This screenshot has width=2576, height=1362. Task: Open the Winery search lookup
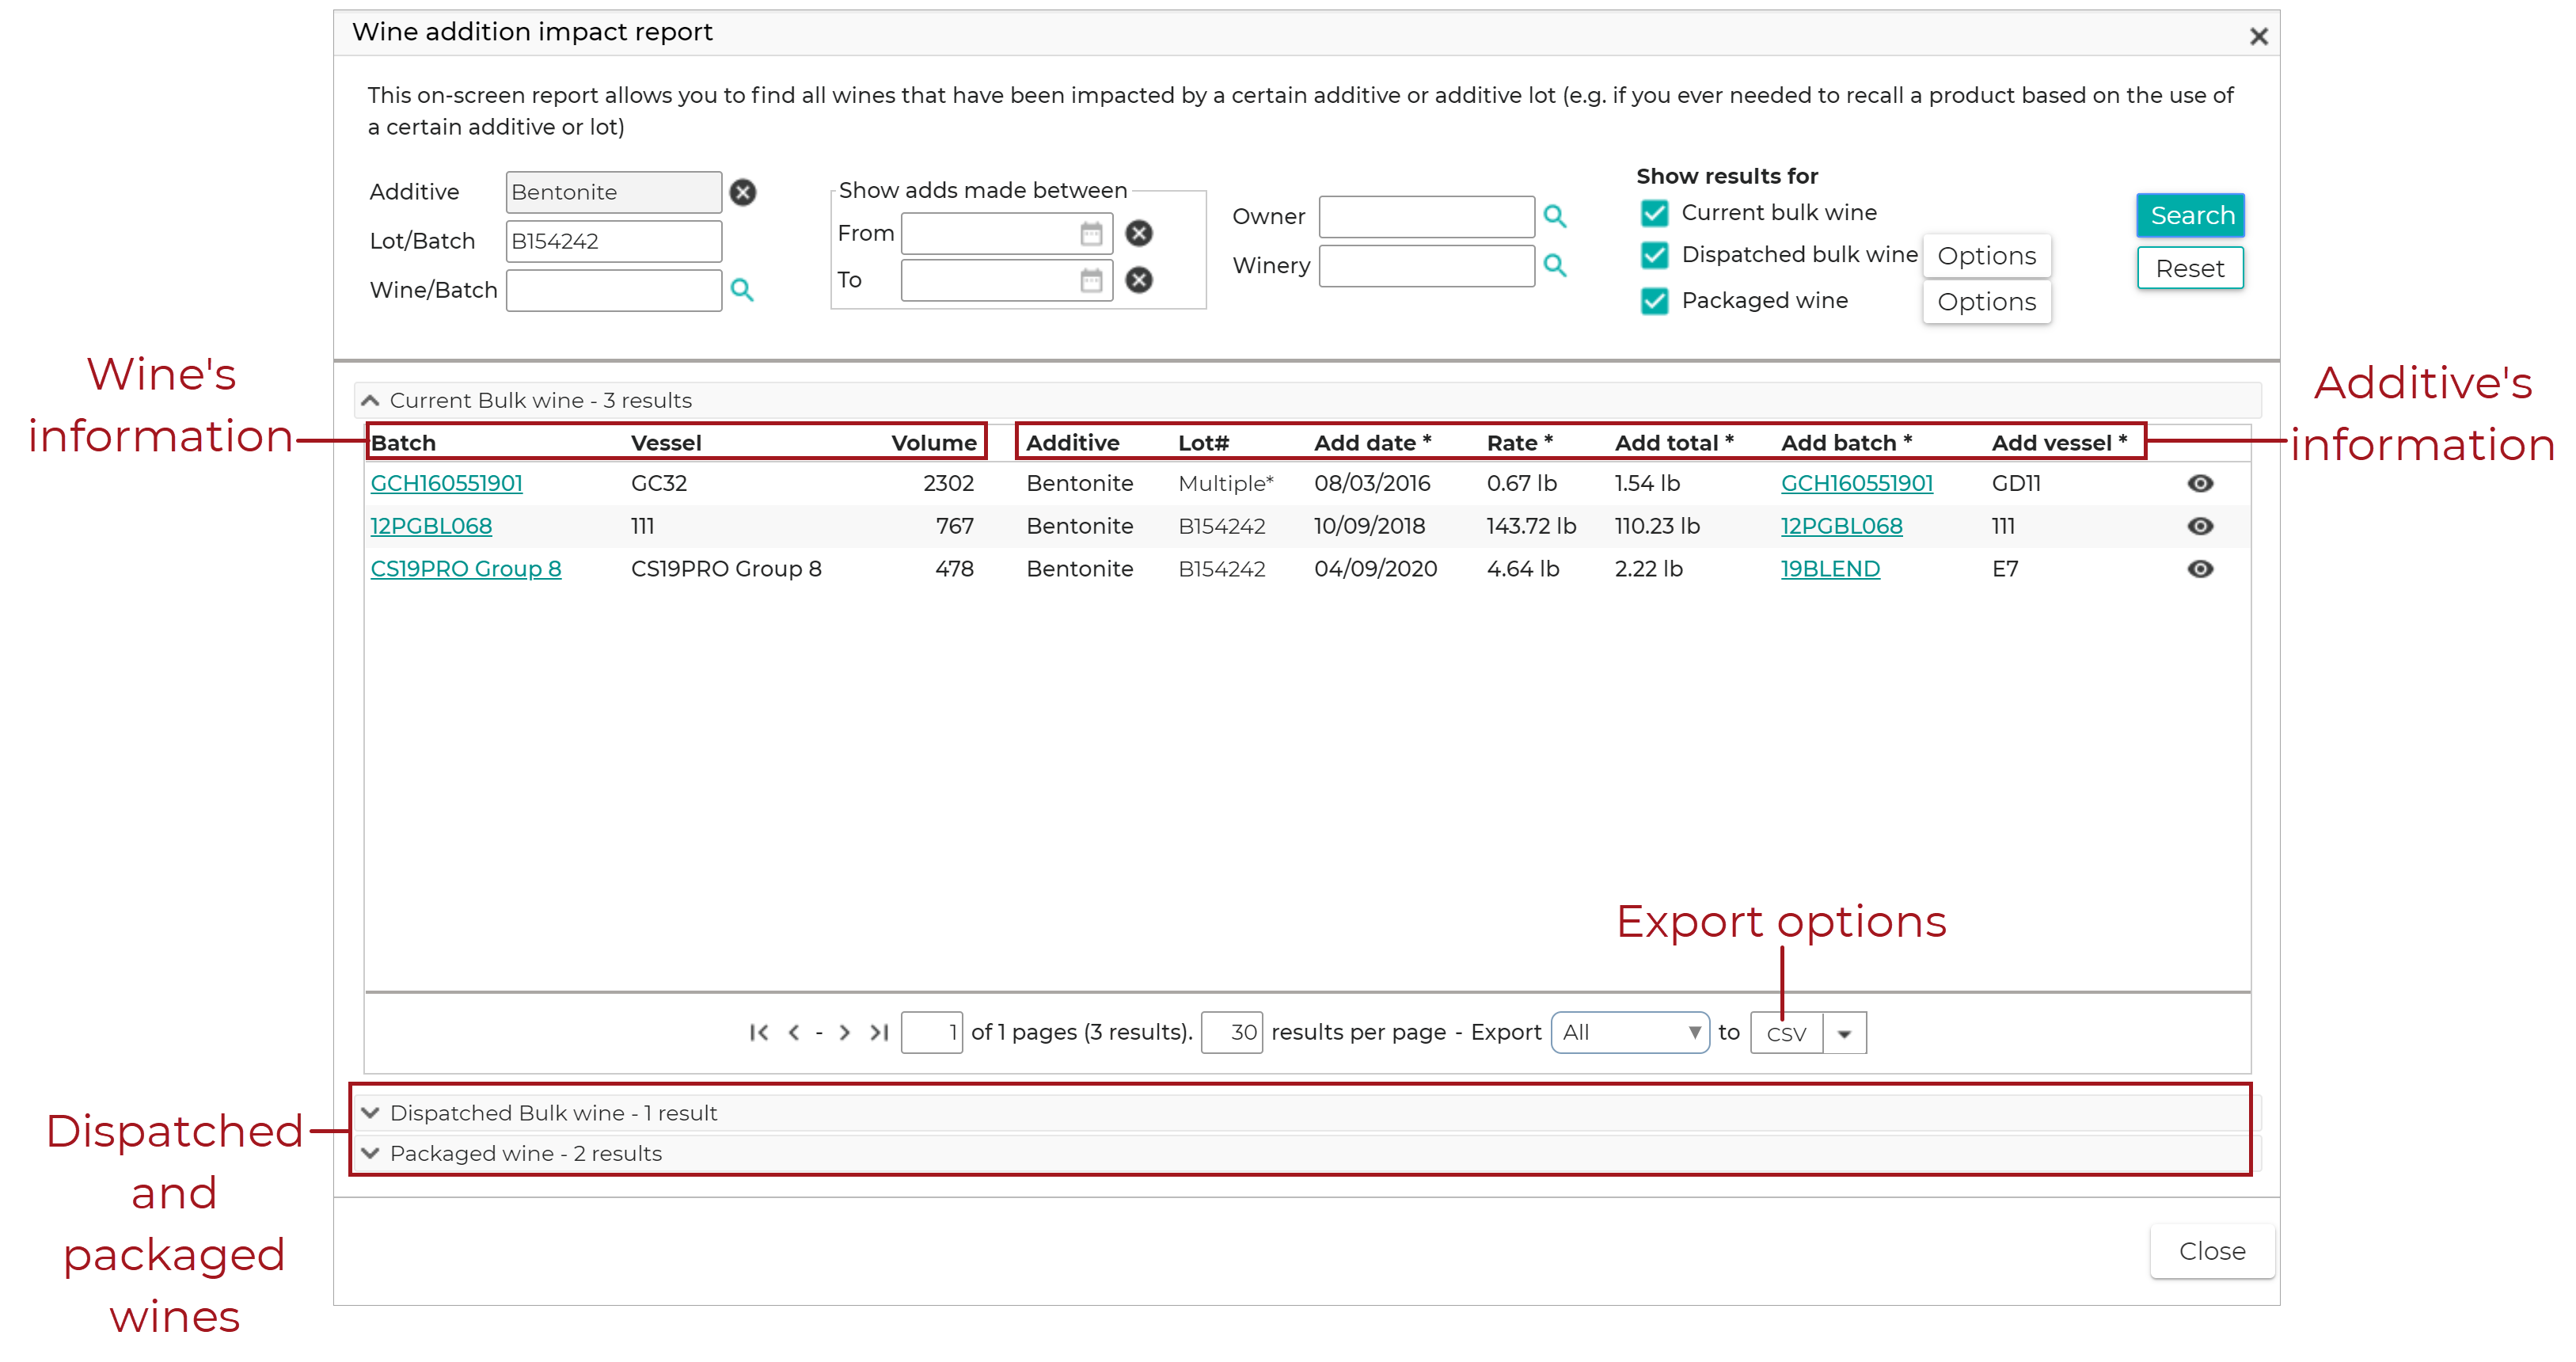[x=1556, y=265]
